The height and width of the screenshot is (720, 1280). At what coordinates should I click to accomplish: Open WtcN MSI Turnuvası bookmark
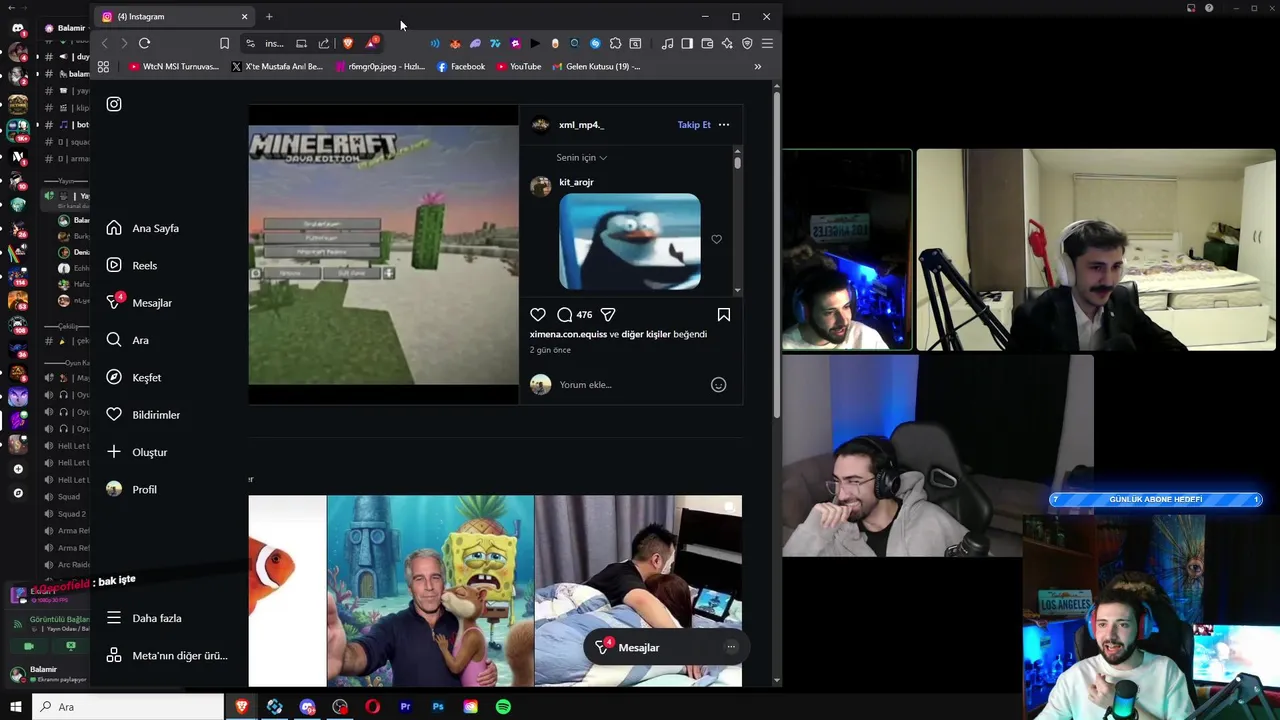(x=174, y=67)
